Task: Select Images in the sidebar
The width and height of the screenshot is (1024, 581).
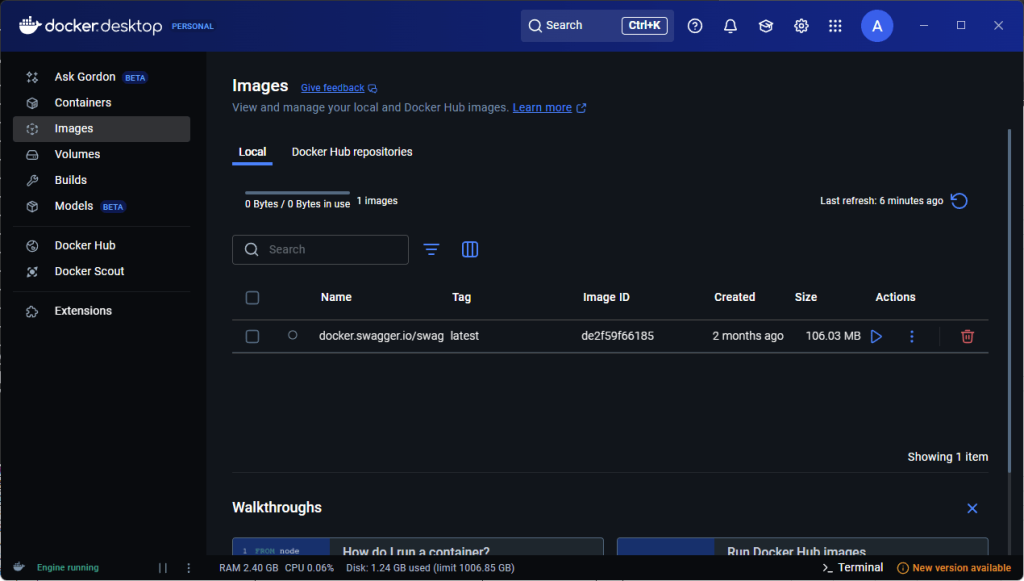Action: (x=101, y=129)
